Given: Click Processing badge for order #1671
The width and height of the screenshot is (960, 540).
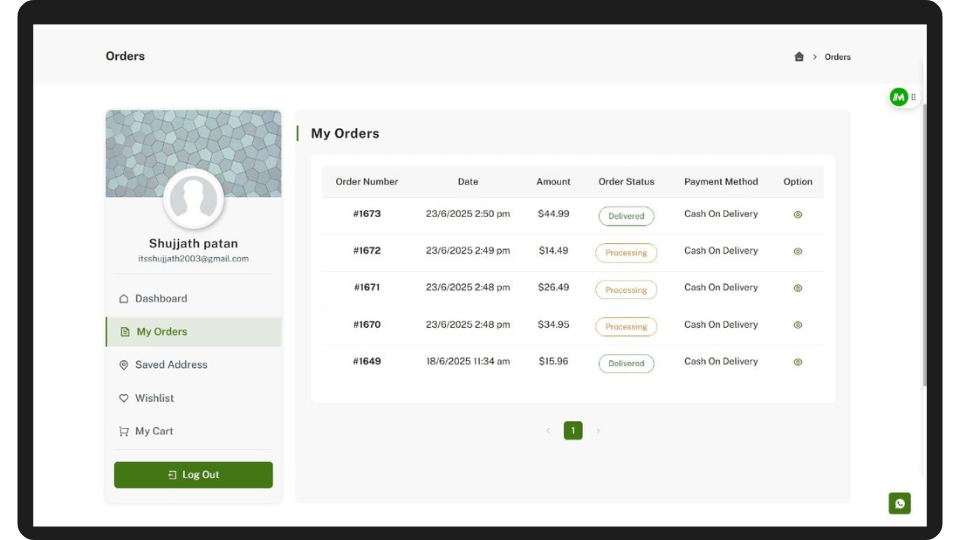Looking at the screenshot, I should pos(626,290).
